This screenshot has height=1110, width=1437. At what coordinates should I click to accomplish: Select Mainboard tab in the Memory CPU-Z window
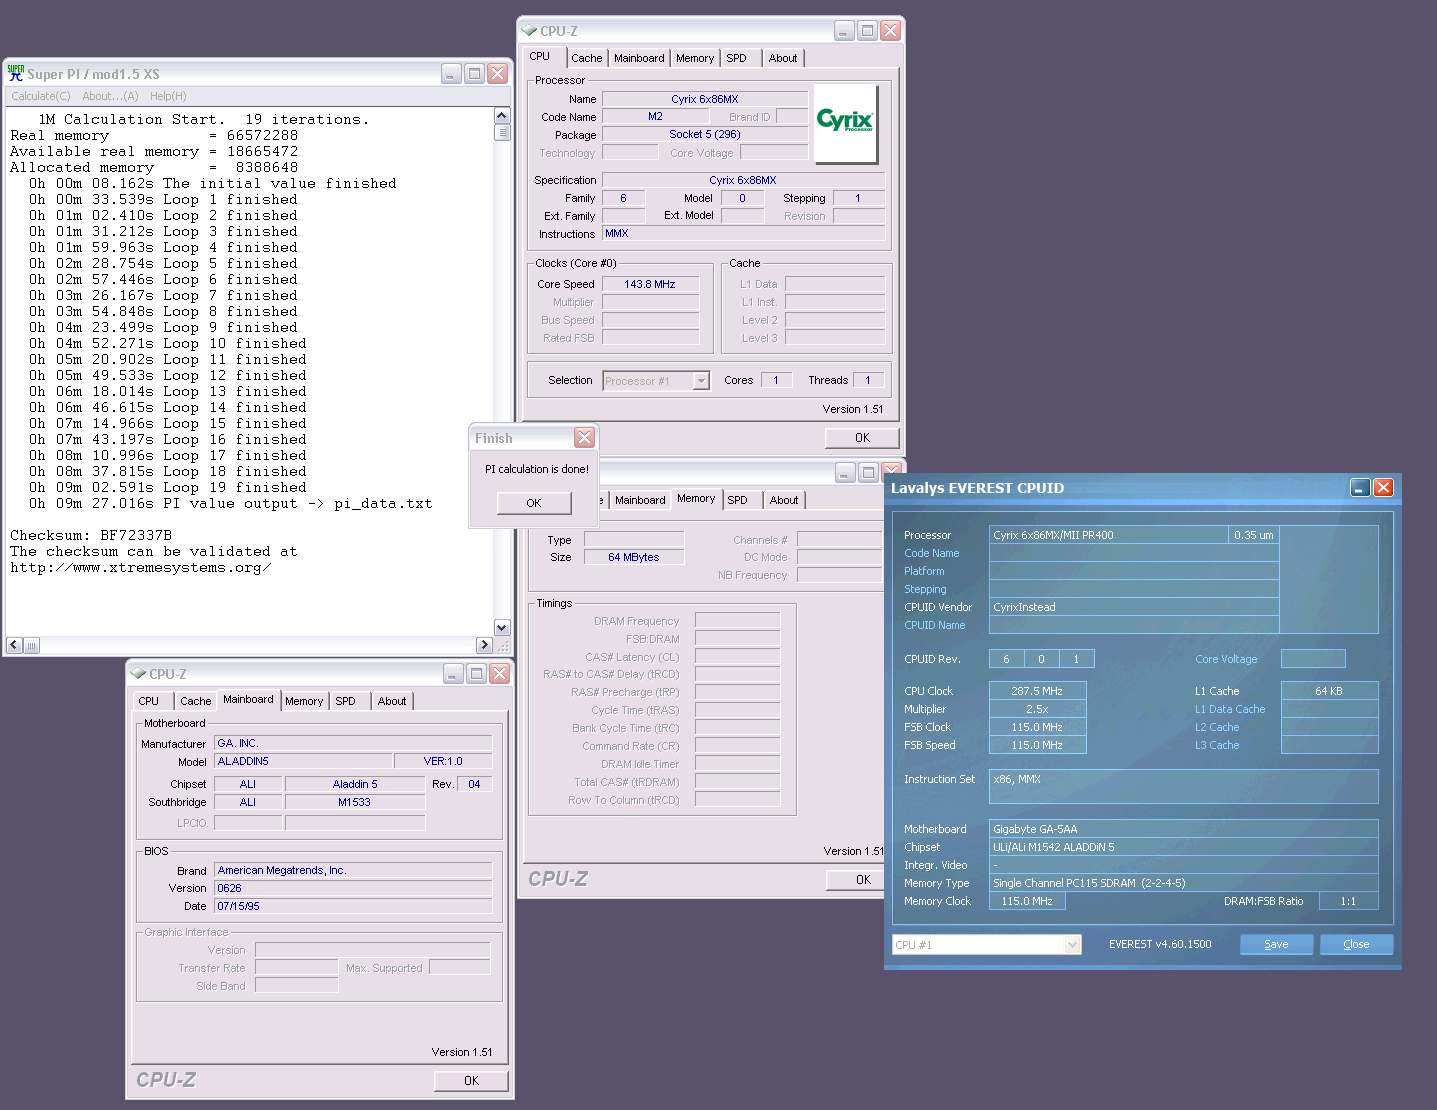(640, 500)
